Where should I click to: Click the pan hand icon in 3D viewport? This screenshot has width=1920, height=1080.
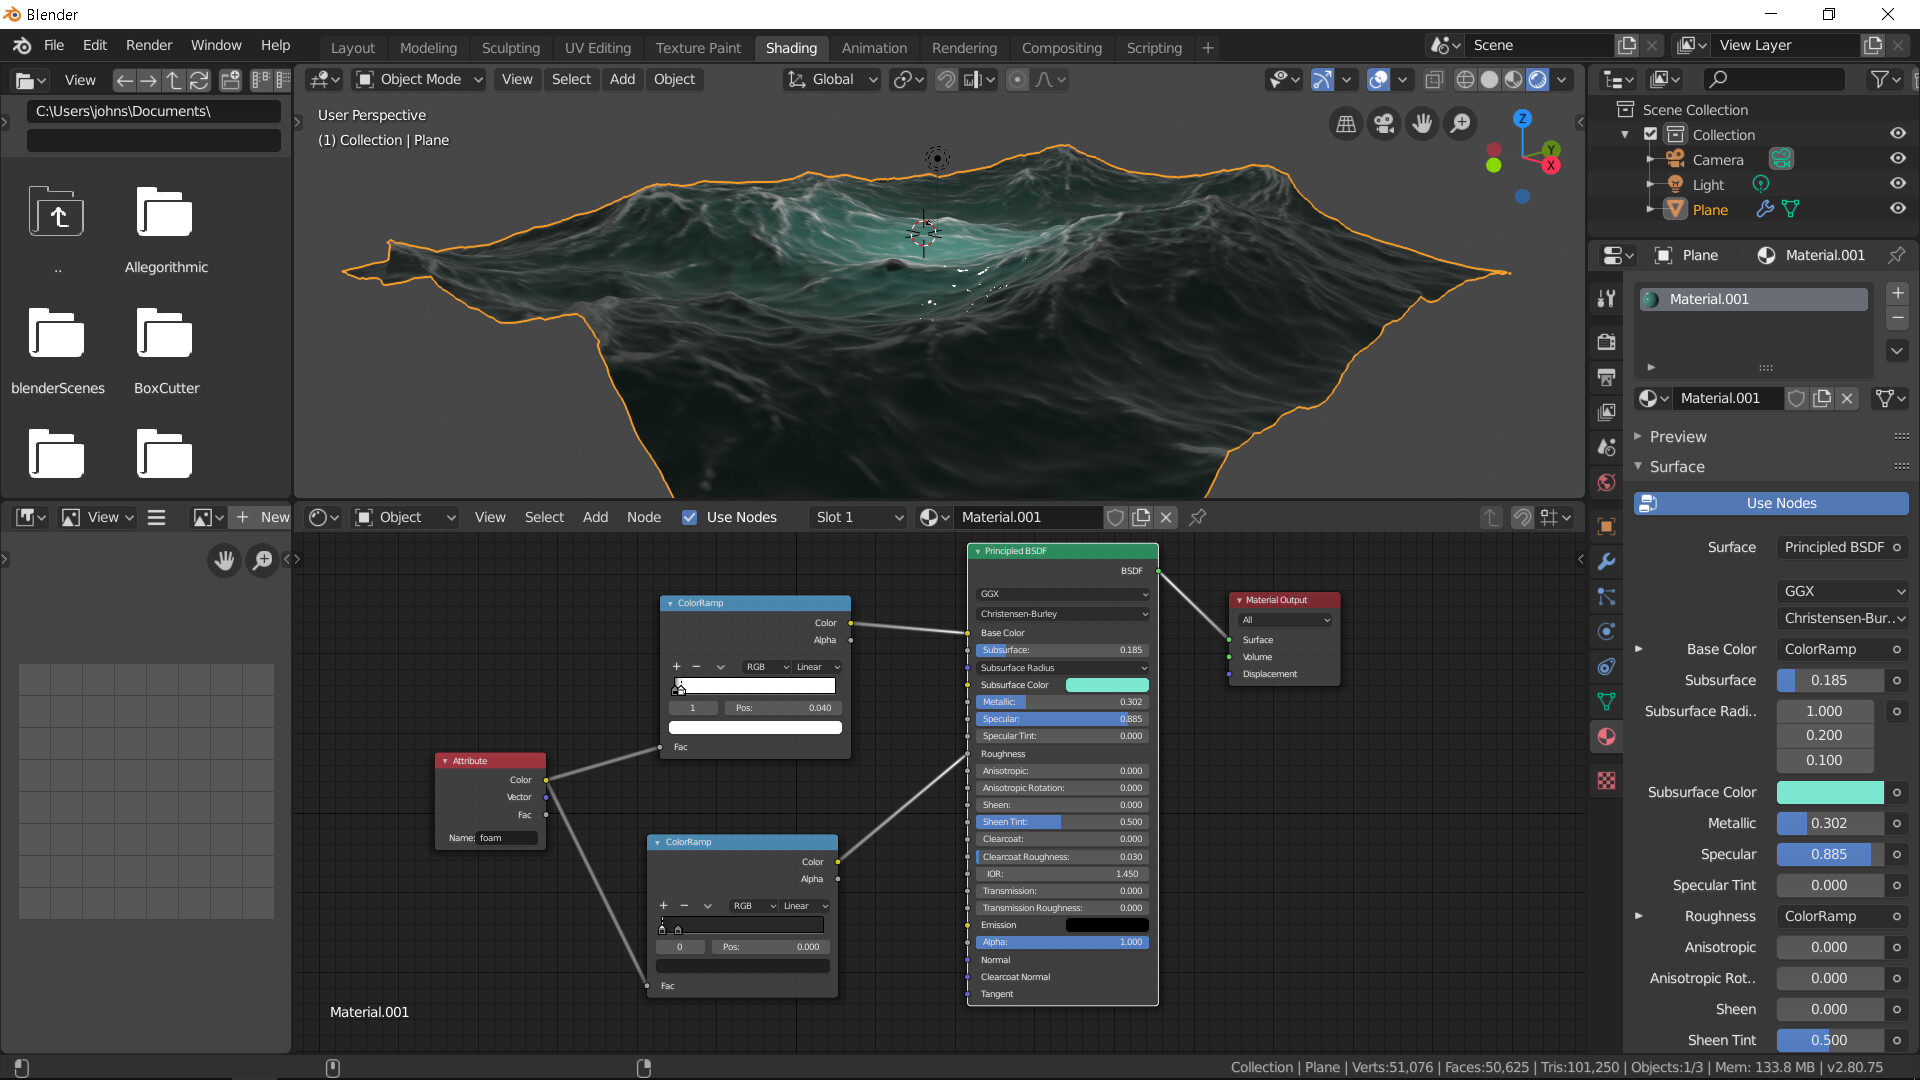1422,124
